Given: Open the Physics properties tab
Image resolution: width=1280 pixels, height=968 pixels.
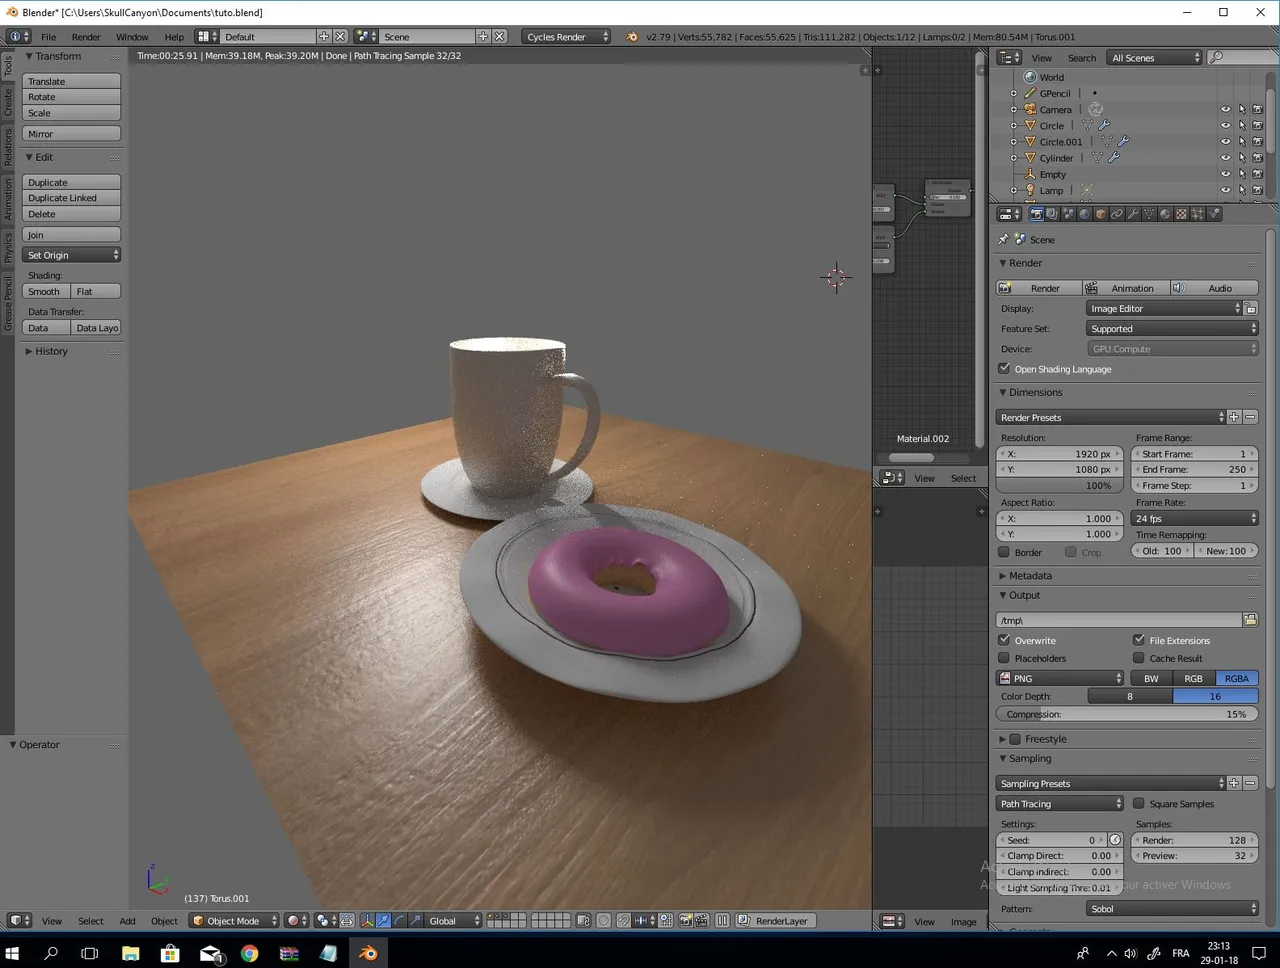Looking at the screenshot, I should [x=1214, y=214].
